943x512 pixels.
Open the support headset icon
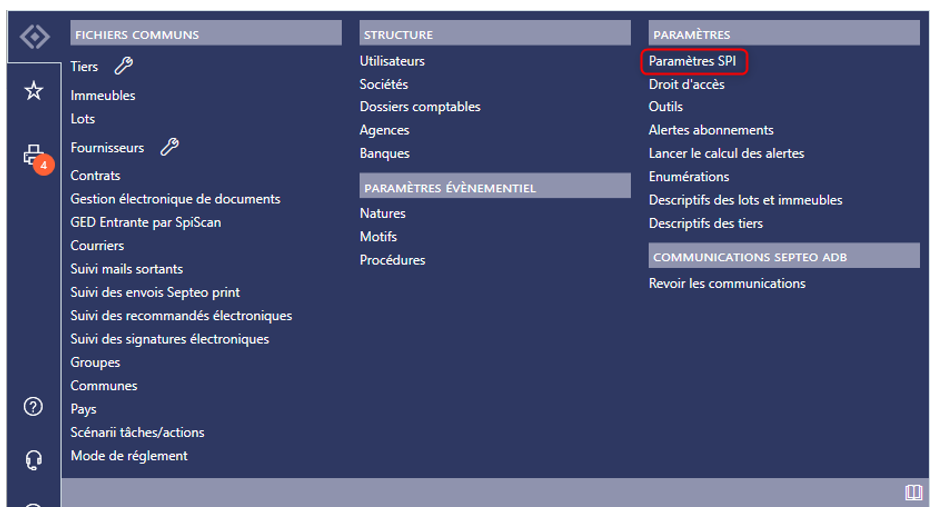tap(34, 460)
